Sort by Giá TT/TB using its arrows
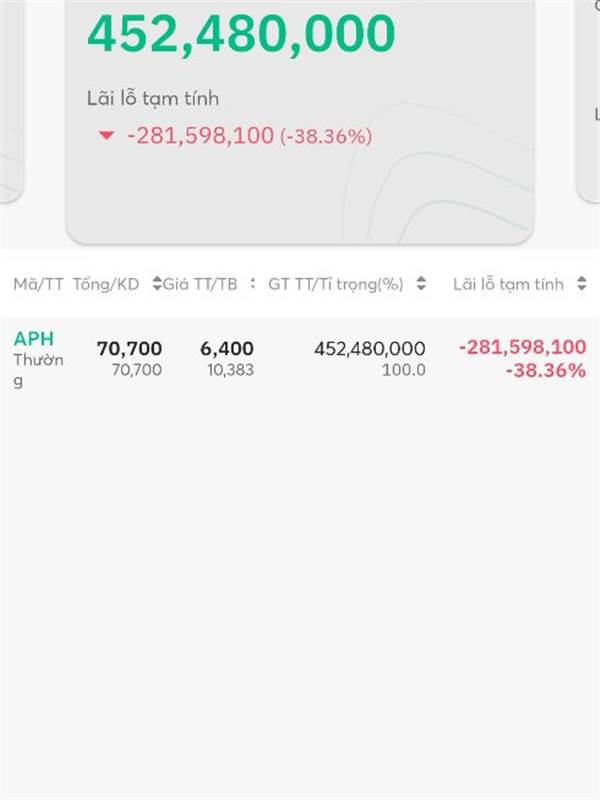Image resolution: width=600 pixels, height=800 pixels. click(157, 284)
